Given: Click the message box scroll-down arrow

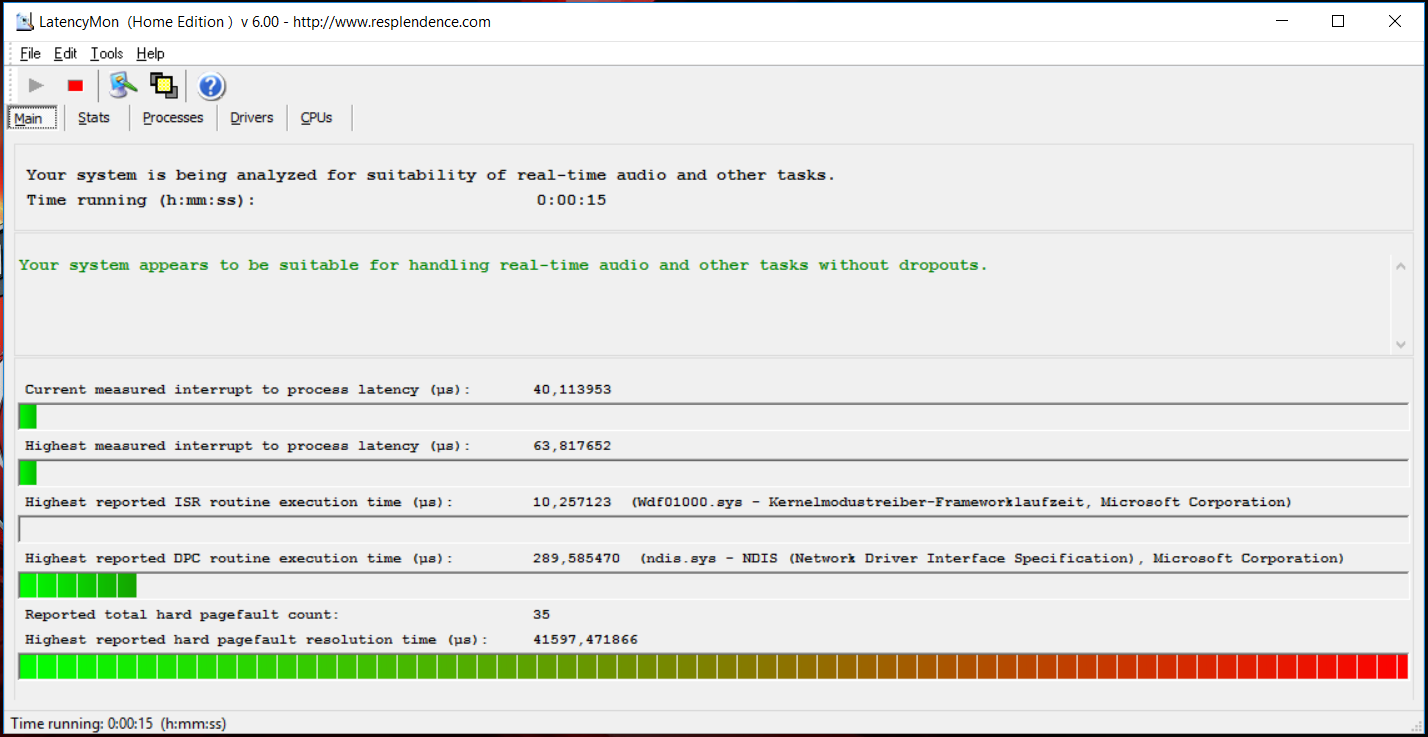Looking at the screenshot, I should (1399, 344).
